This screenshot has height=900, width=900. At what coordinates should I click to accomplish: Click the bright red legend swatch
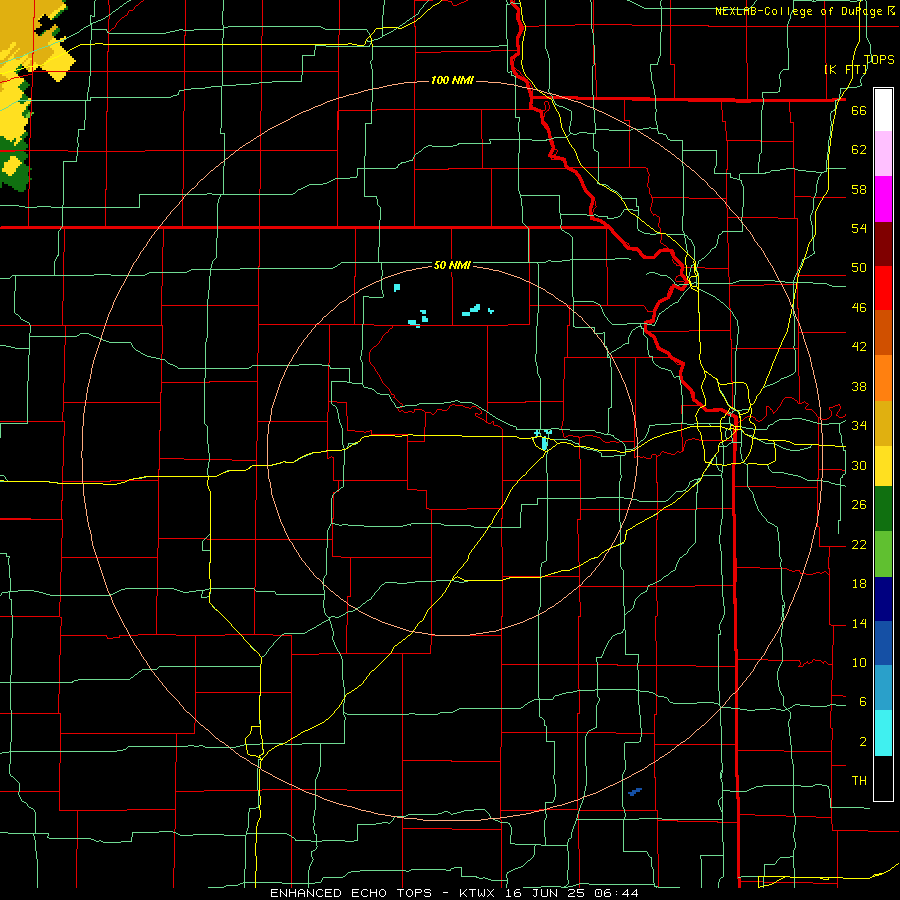coord(883,288)
